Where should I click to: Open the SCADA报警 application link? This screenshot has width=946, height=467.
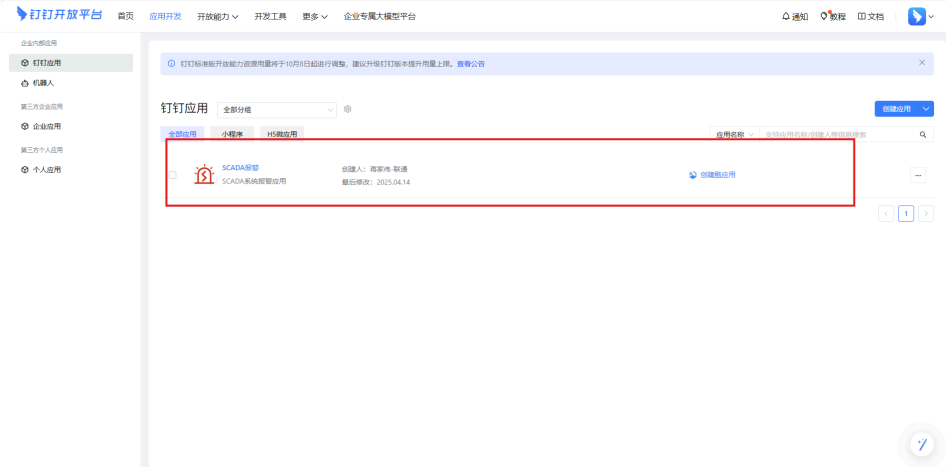click(x=241, y=168)
